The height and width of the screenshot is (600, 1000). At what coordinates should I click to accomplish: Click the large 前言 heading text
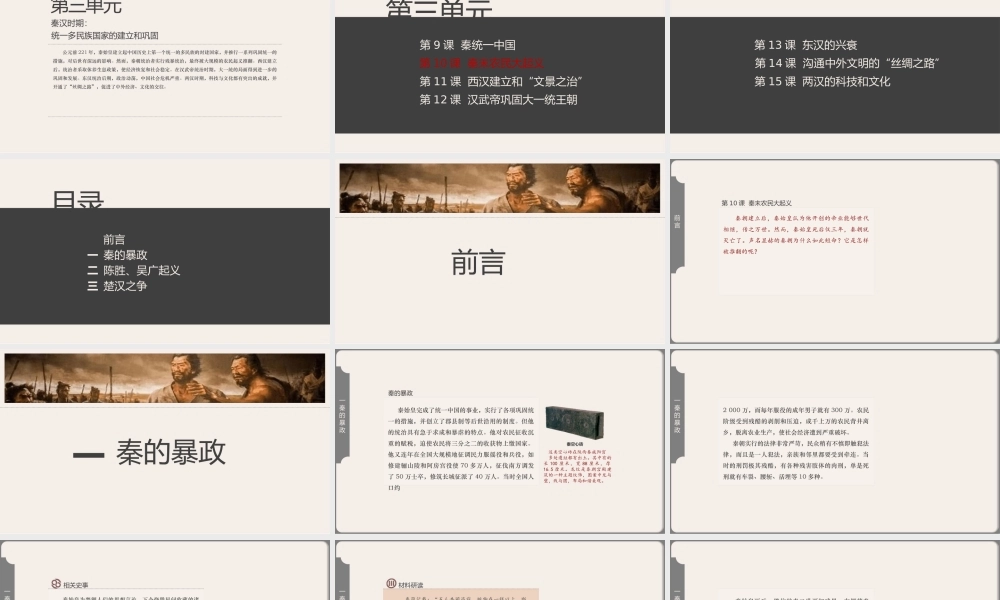[x=478, y=263]
